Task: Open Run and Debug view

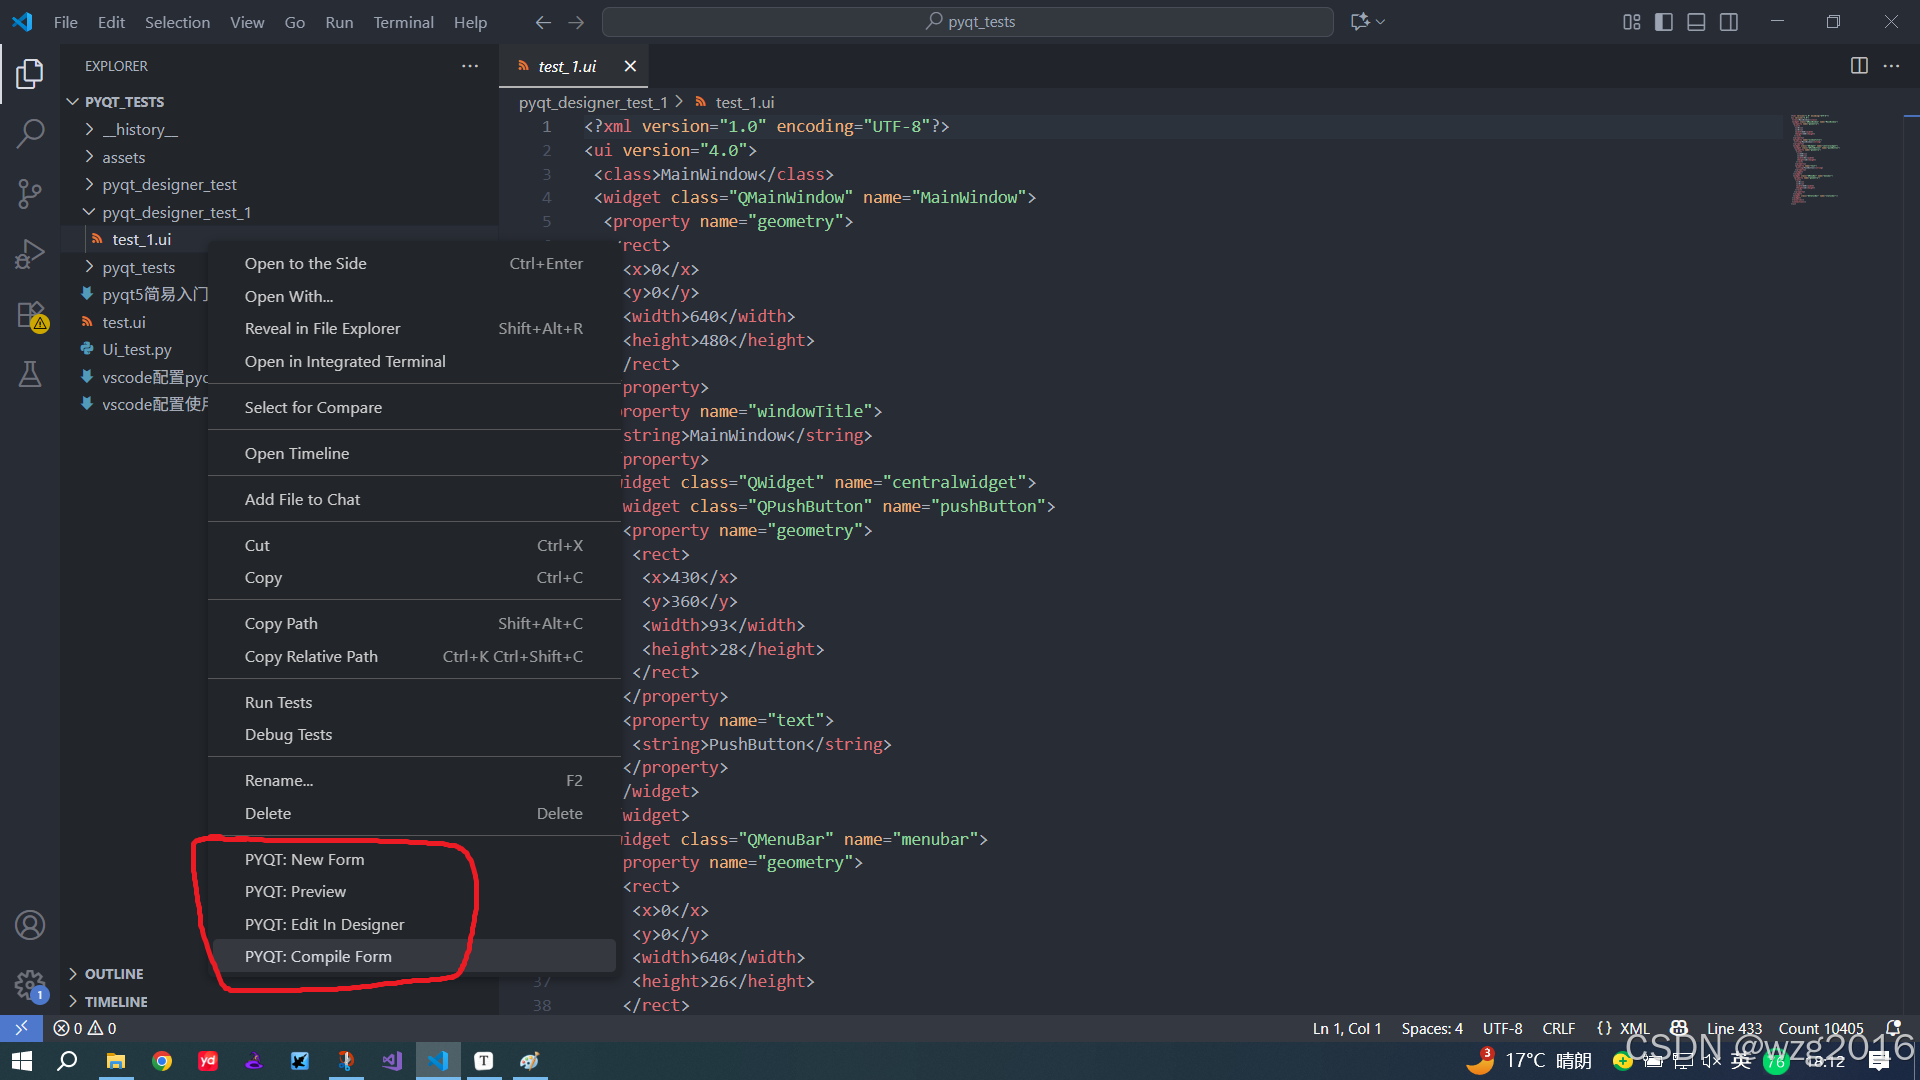Action: click(x=30, y=254)
